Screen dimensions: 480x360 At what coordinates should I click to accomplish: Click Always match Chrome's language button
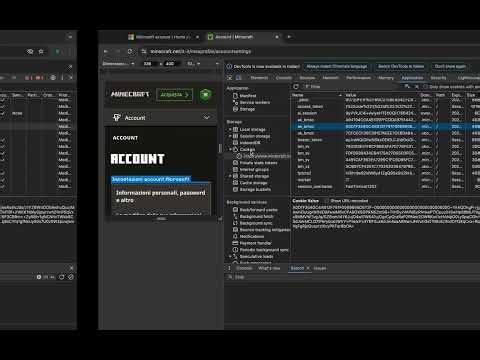(337, 66)
